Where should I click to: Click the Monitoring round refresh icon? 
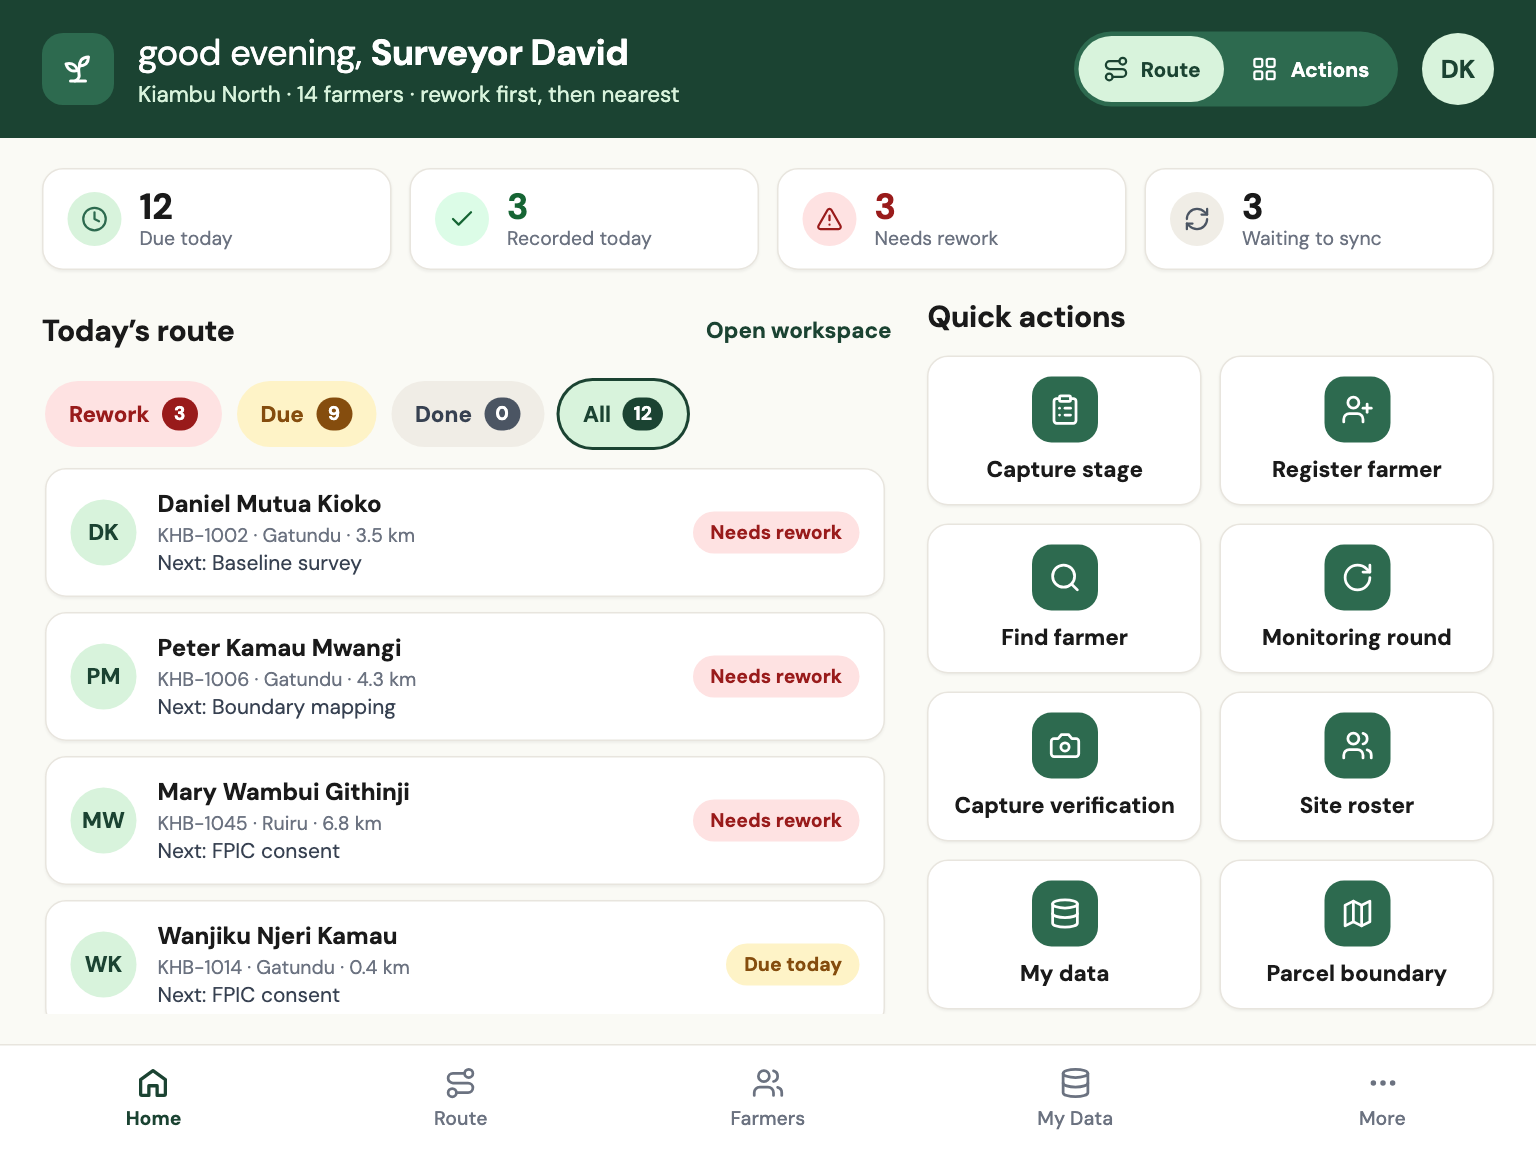[1357, 577]
